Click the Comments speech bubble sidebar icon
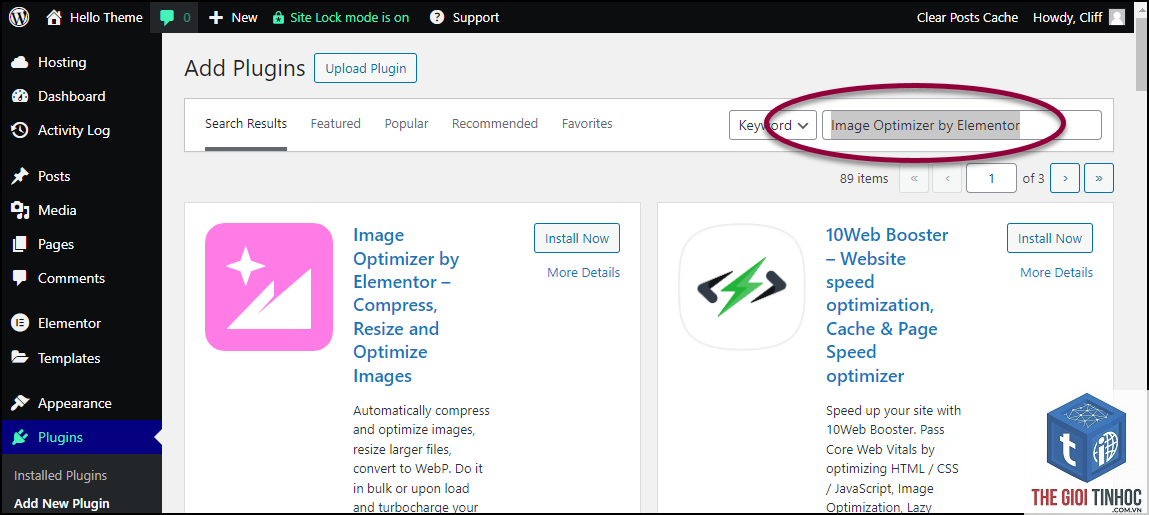Image resolution: width=1149 pixels, height=515 pixels. tap(20, 278)
